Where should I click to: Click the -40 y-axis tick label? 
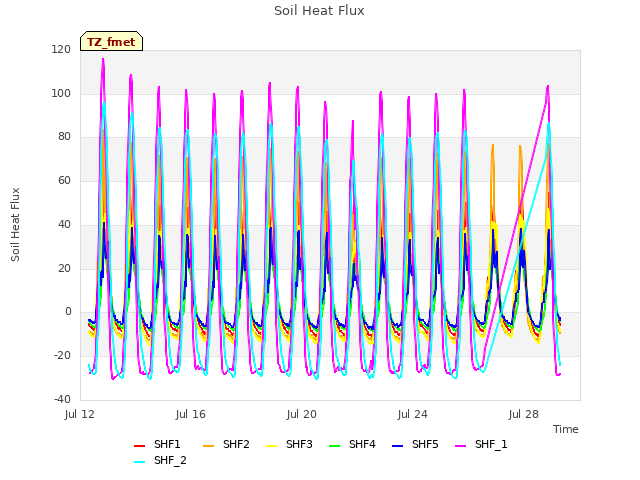click(62, 399)
